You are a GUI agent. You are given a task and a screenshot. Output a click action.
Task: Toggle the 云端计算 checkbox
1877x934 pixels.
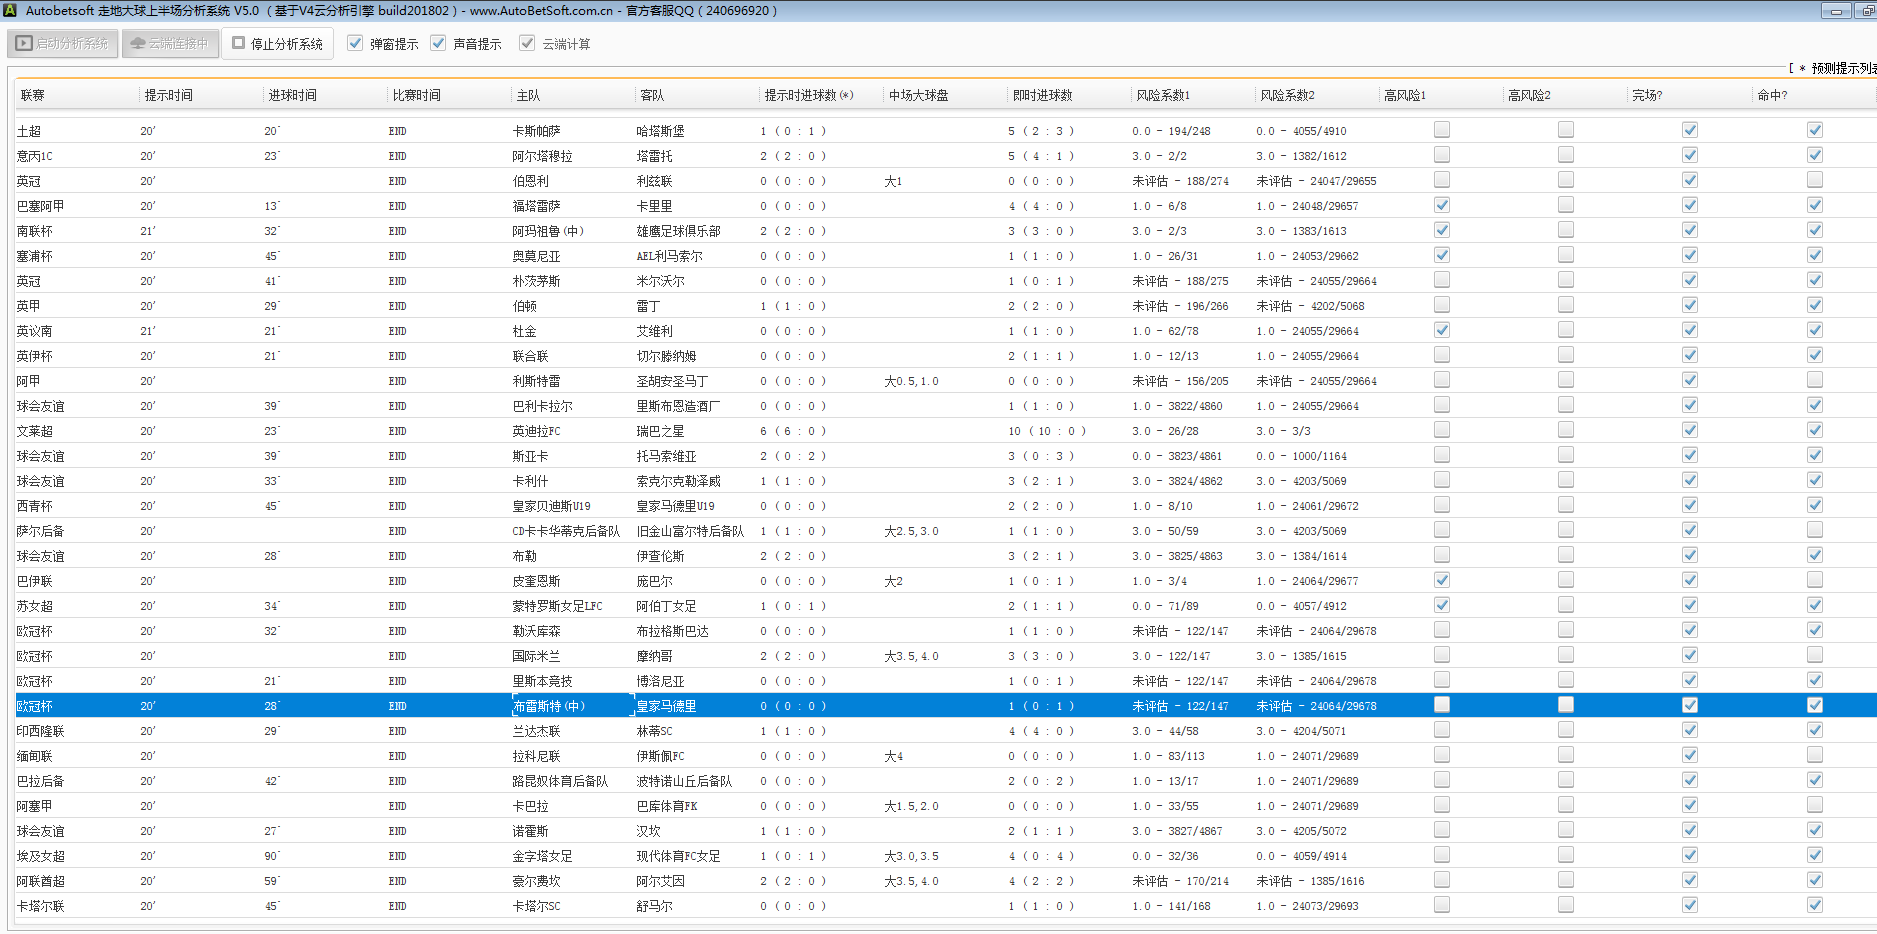[x=527, y=44]
